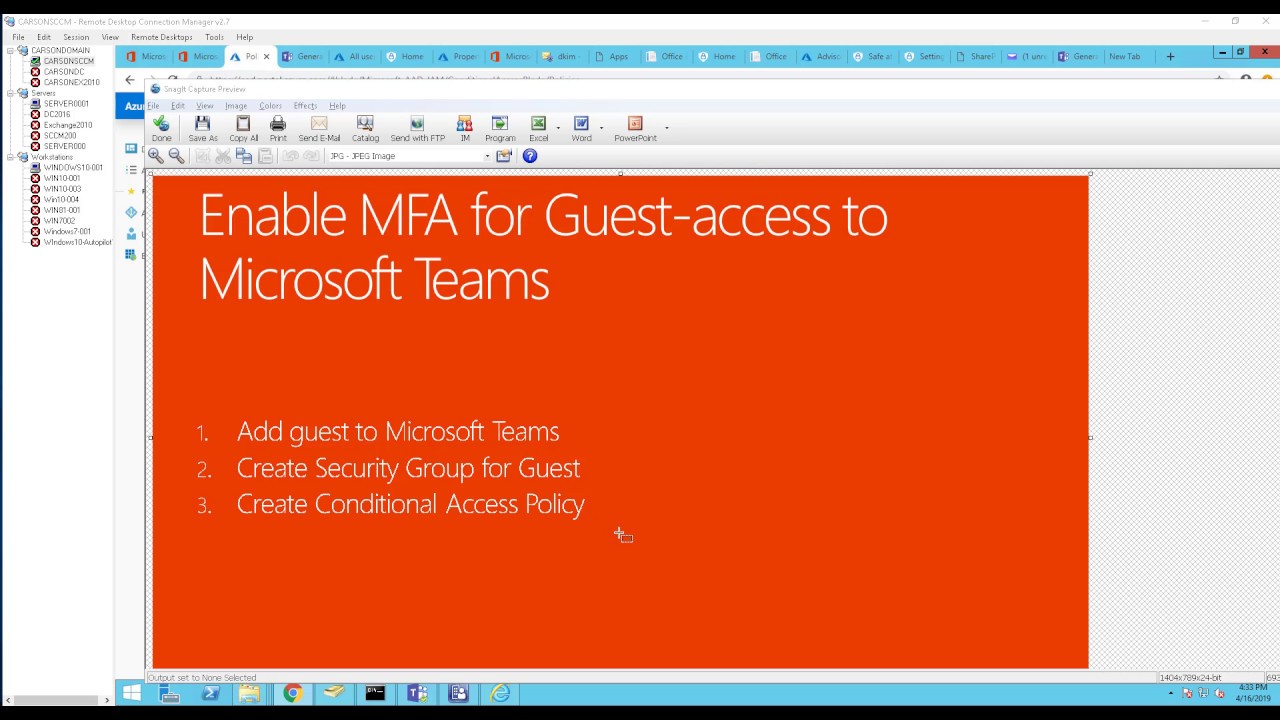Open Google Chrome from the taskbar
The width and height of the screenshot is (1280, 720).
pos(292,693)
